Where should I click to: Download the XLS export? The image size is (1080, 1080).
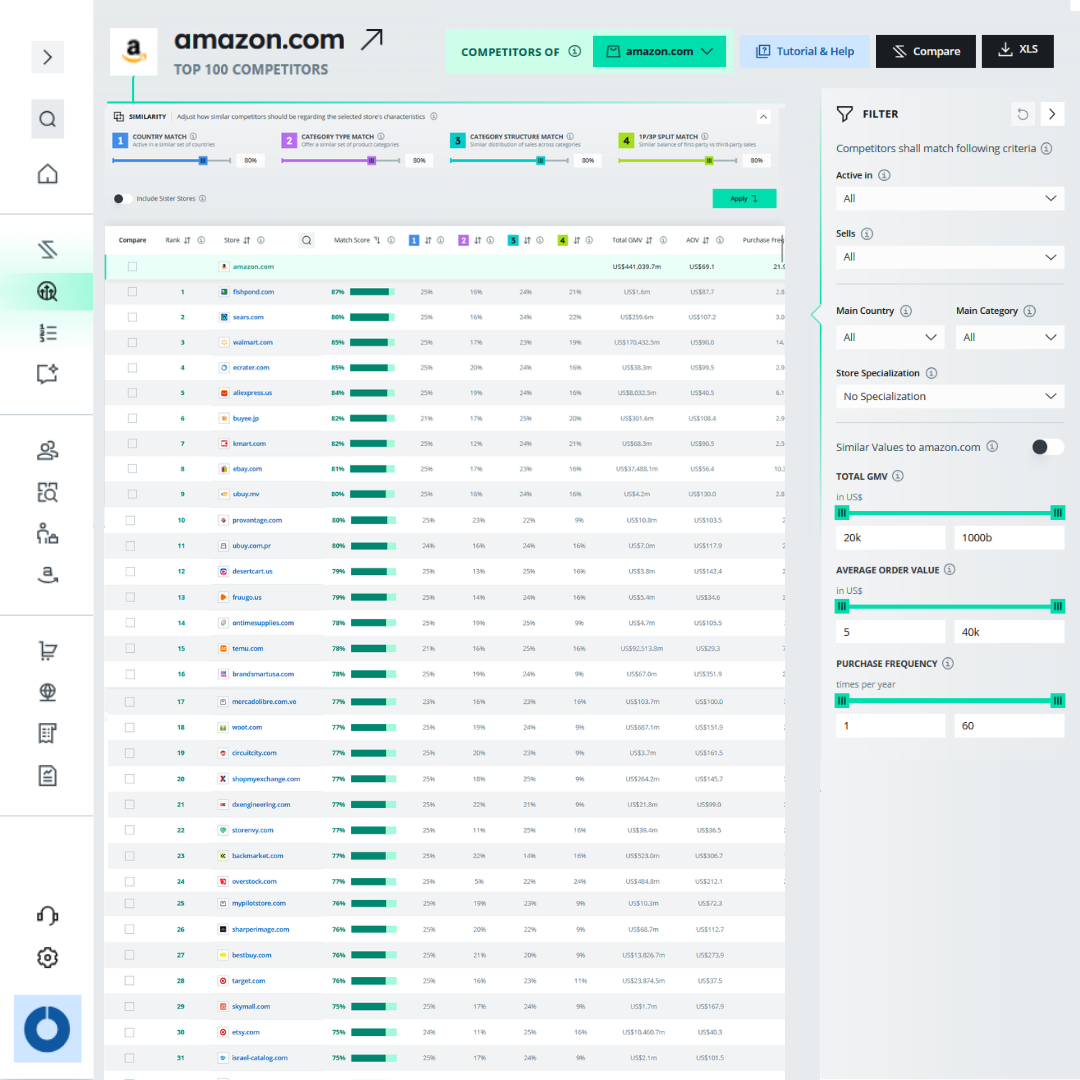1017,52
